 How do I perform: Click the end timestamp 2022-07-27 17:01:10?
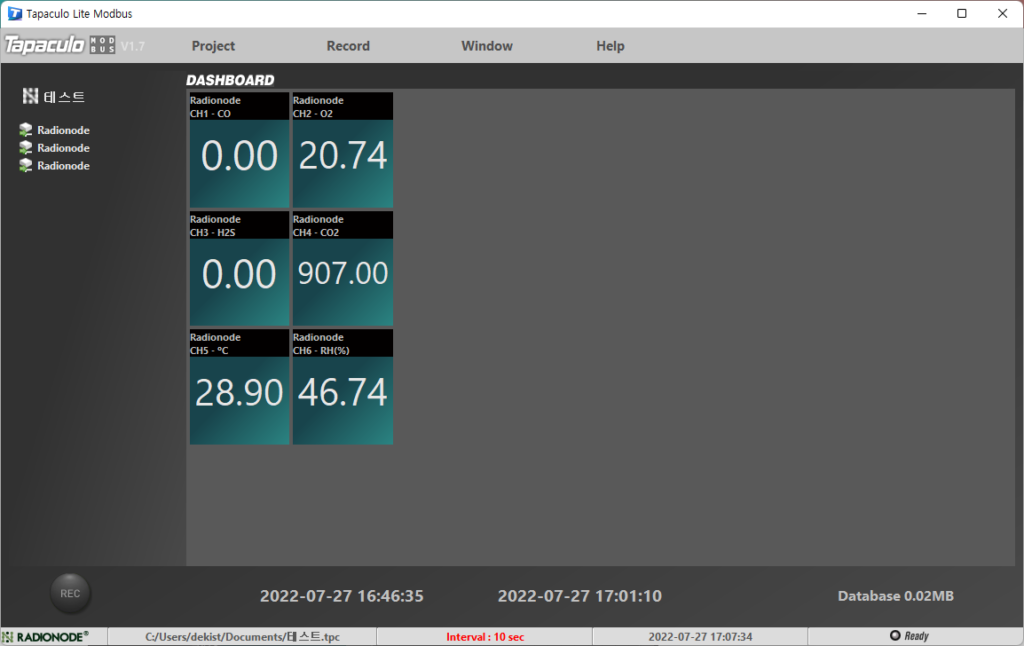[580, 596]
